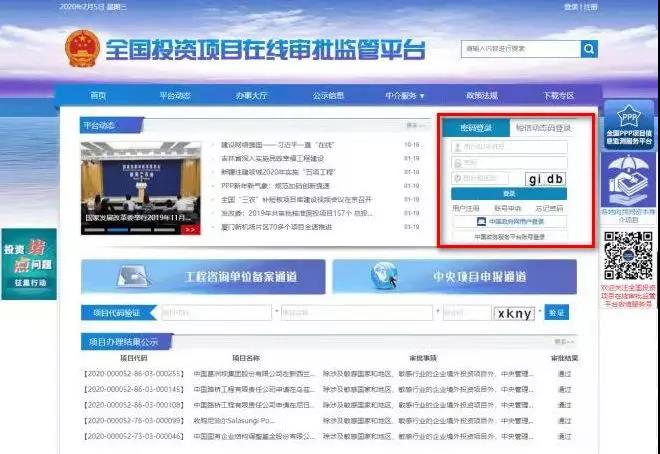Image resolution: width=660 pixels, height=454 pixels.
Task: Click the national emblem logo
Action: coord(82,49)
